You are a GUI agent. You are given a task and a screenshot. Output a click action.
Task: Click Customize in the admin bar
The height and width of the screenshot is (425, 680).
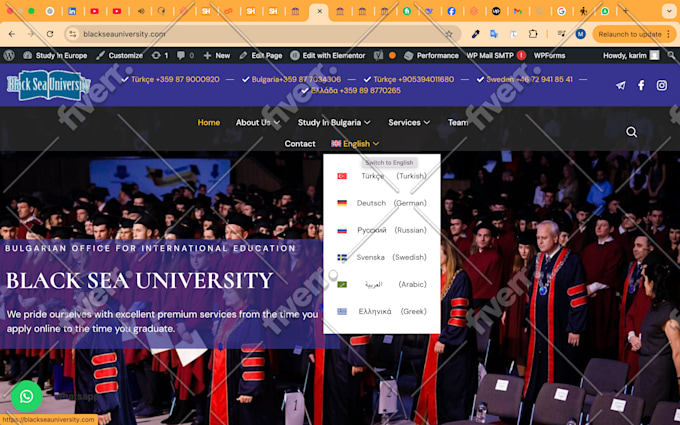pyautogui.click(x=120, y=56)
